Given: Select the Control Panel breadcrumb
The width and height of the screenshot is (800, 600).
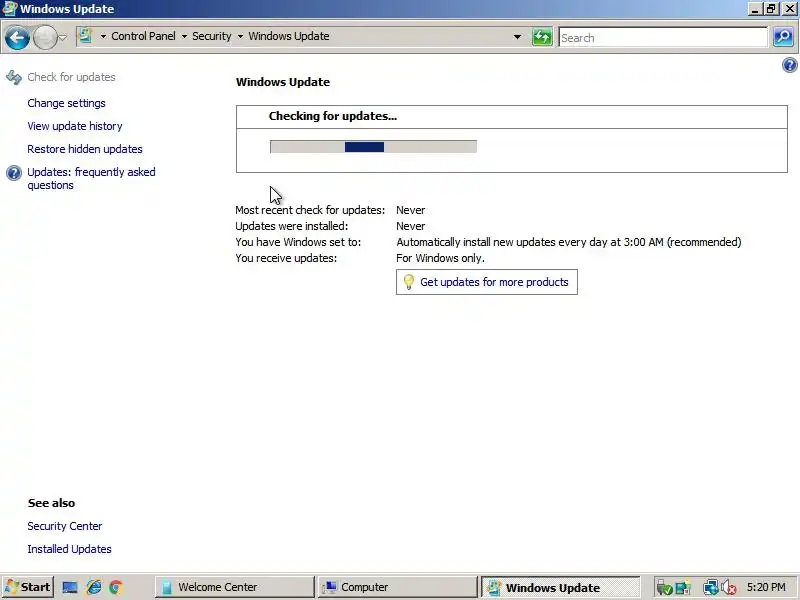Looking at the screenshot, I should point(143,36).
